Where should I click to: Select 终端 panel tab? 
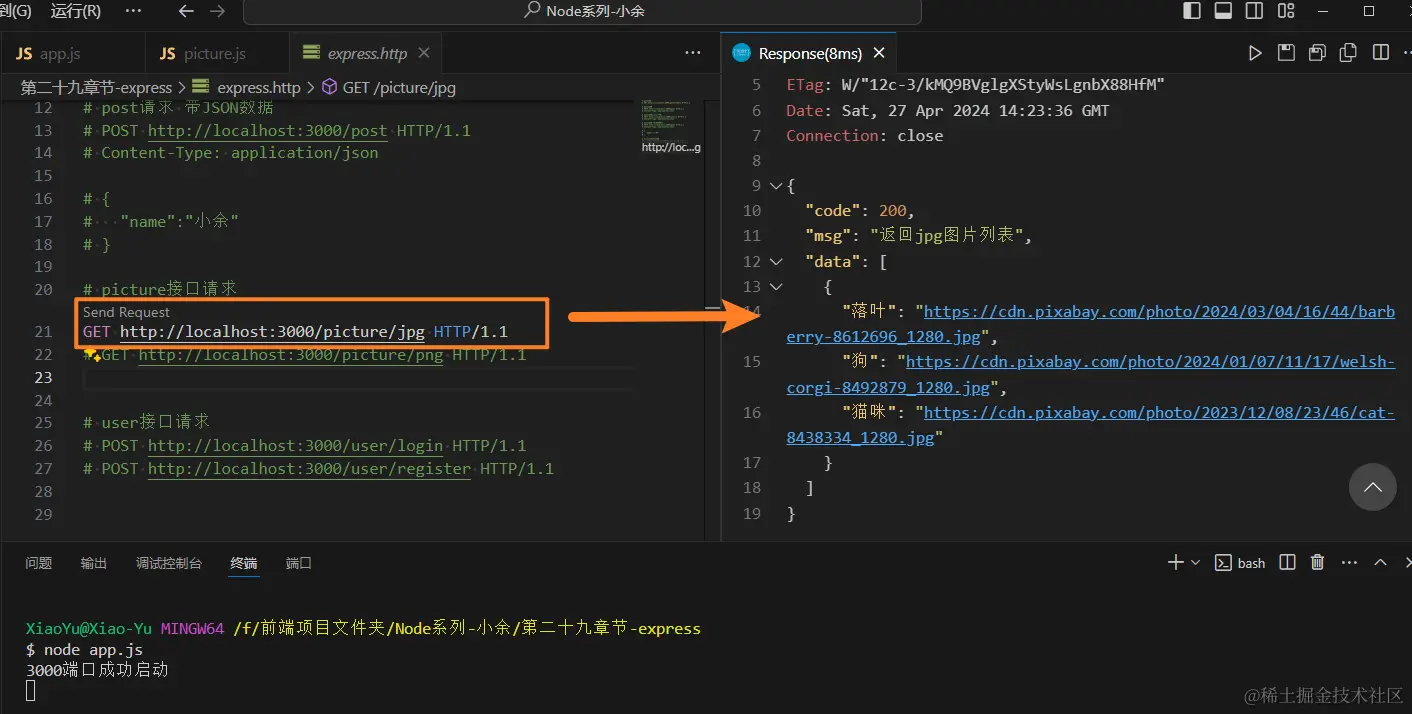(x=244, y=563)
